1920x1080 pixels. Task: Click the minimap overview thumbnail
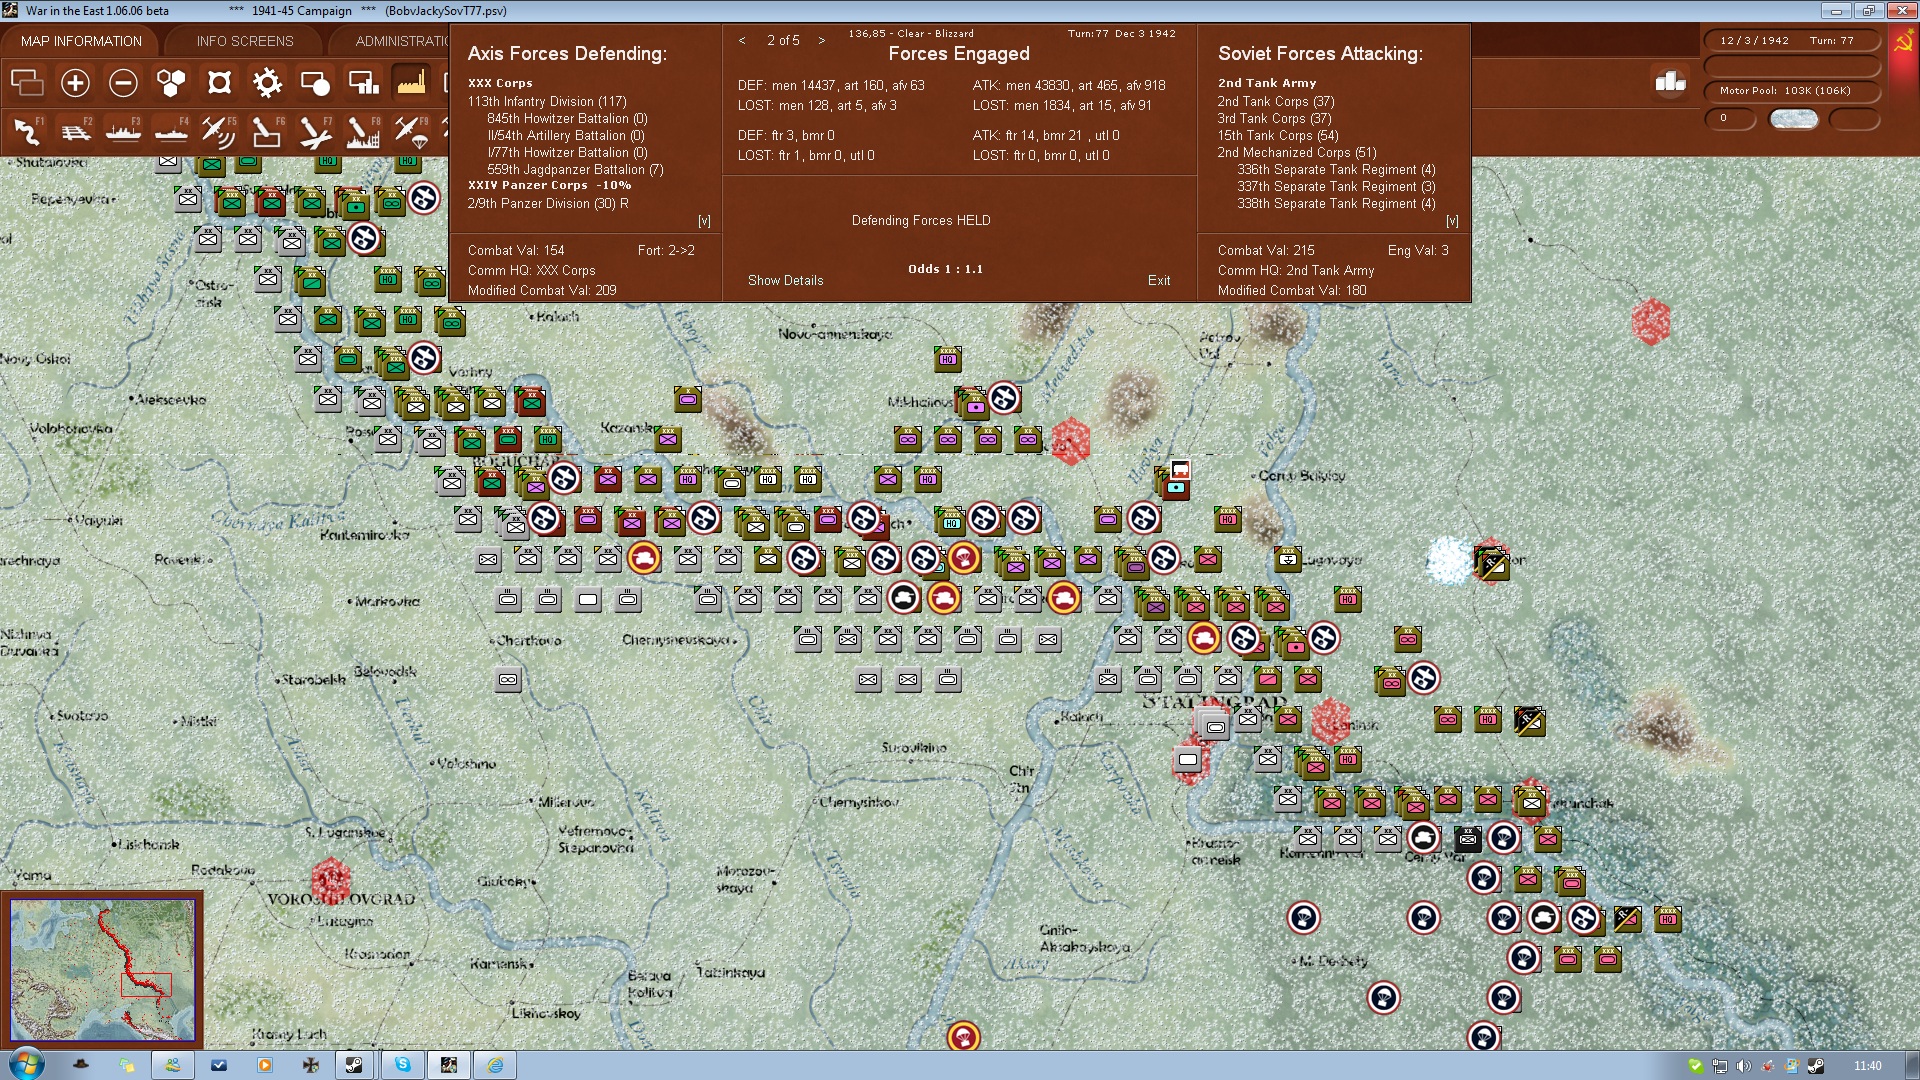[103, 970]
